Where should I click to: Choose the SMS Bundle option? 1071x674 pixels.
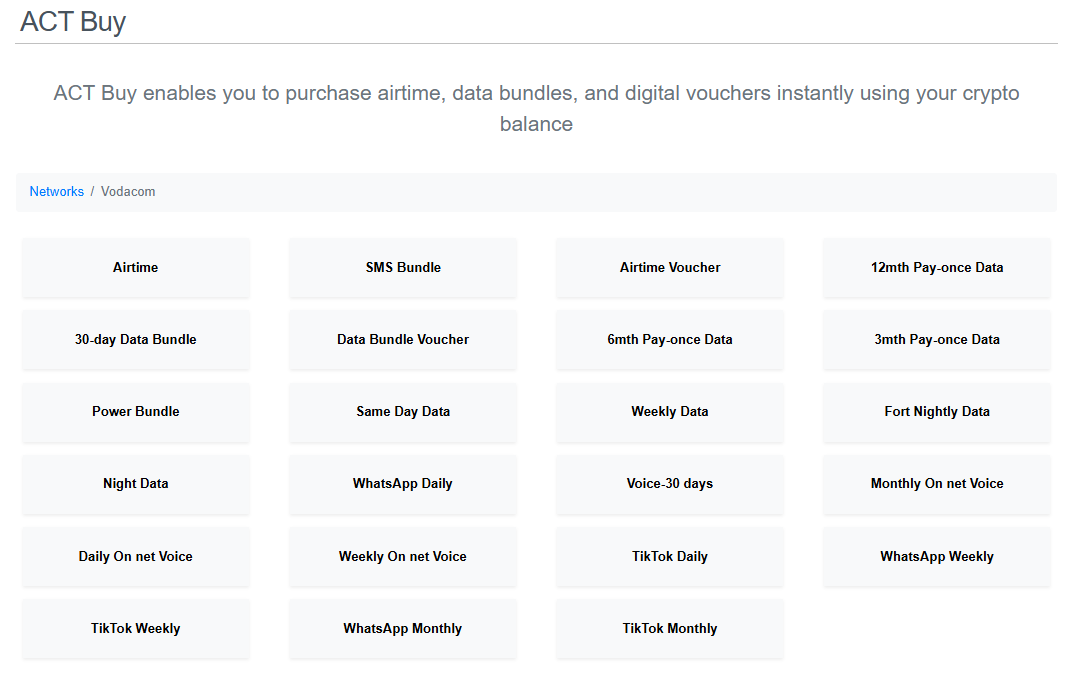(x=403, y=268)
